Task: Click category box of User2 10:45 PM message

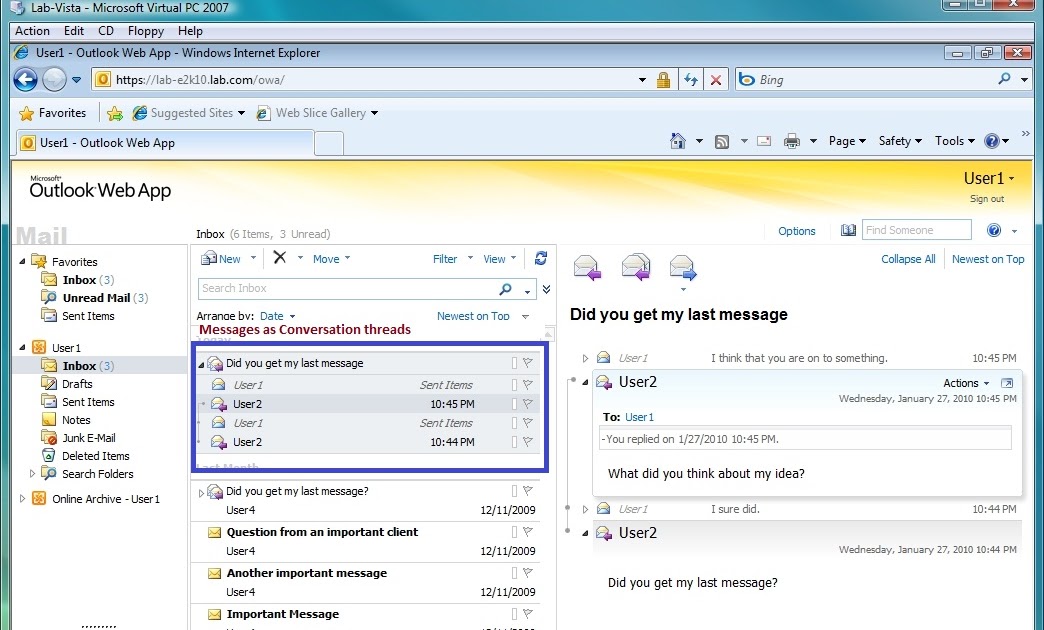Action: point(514,404)
